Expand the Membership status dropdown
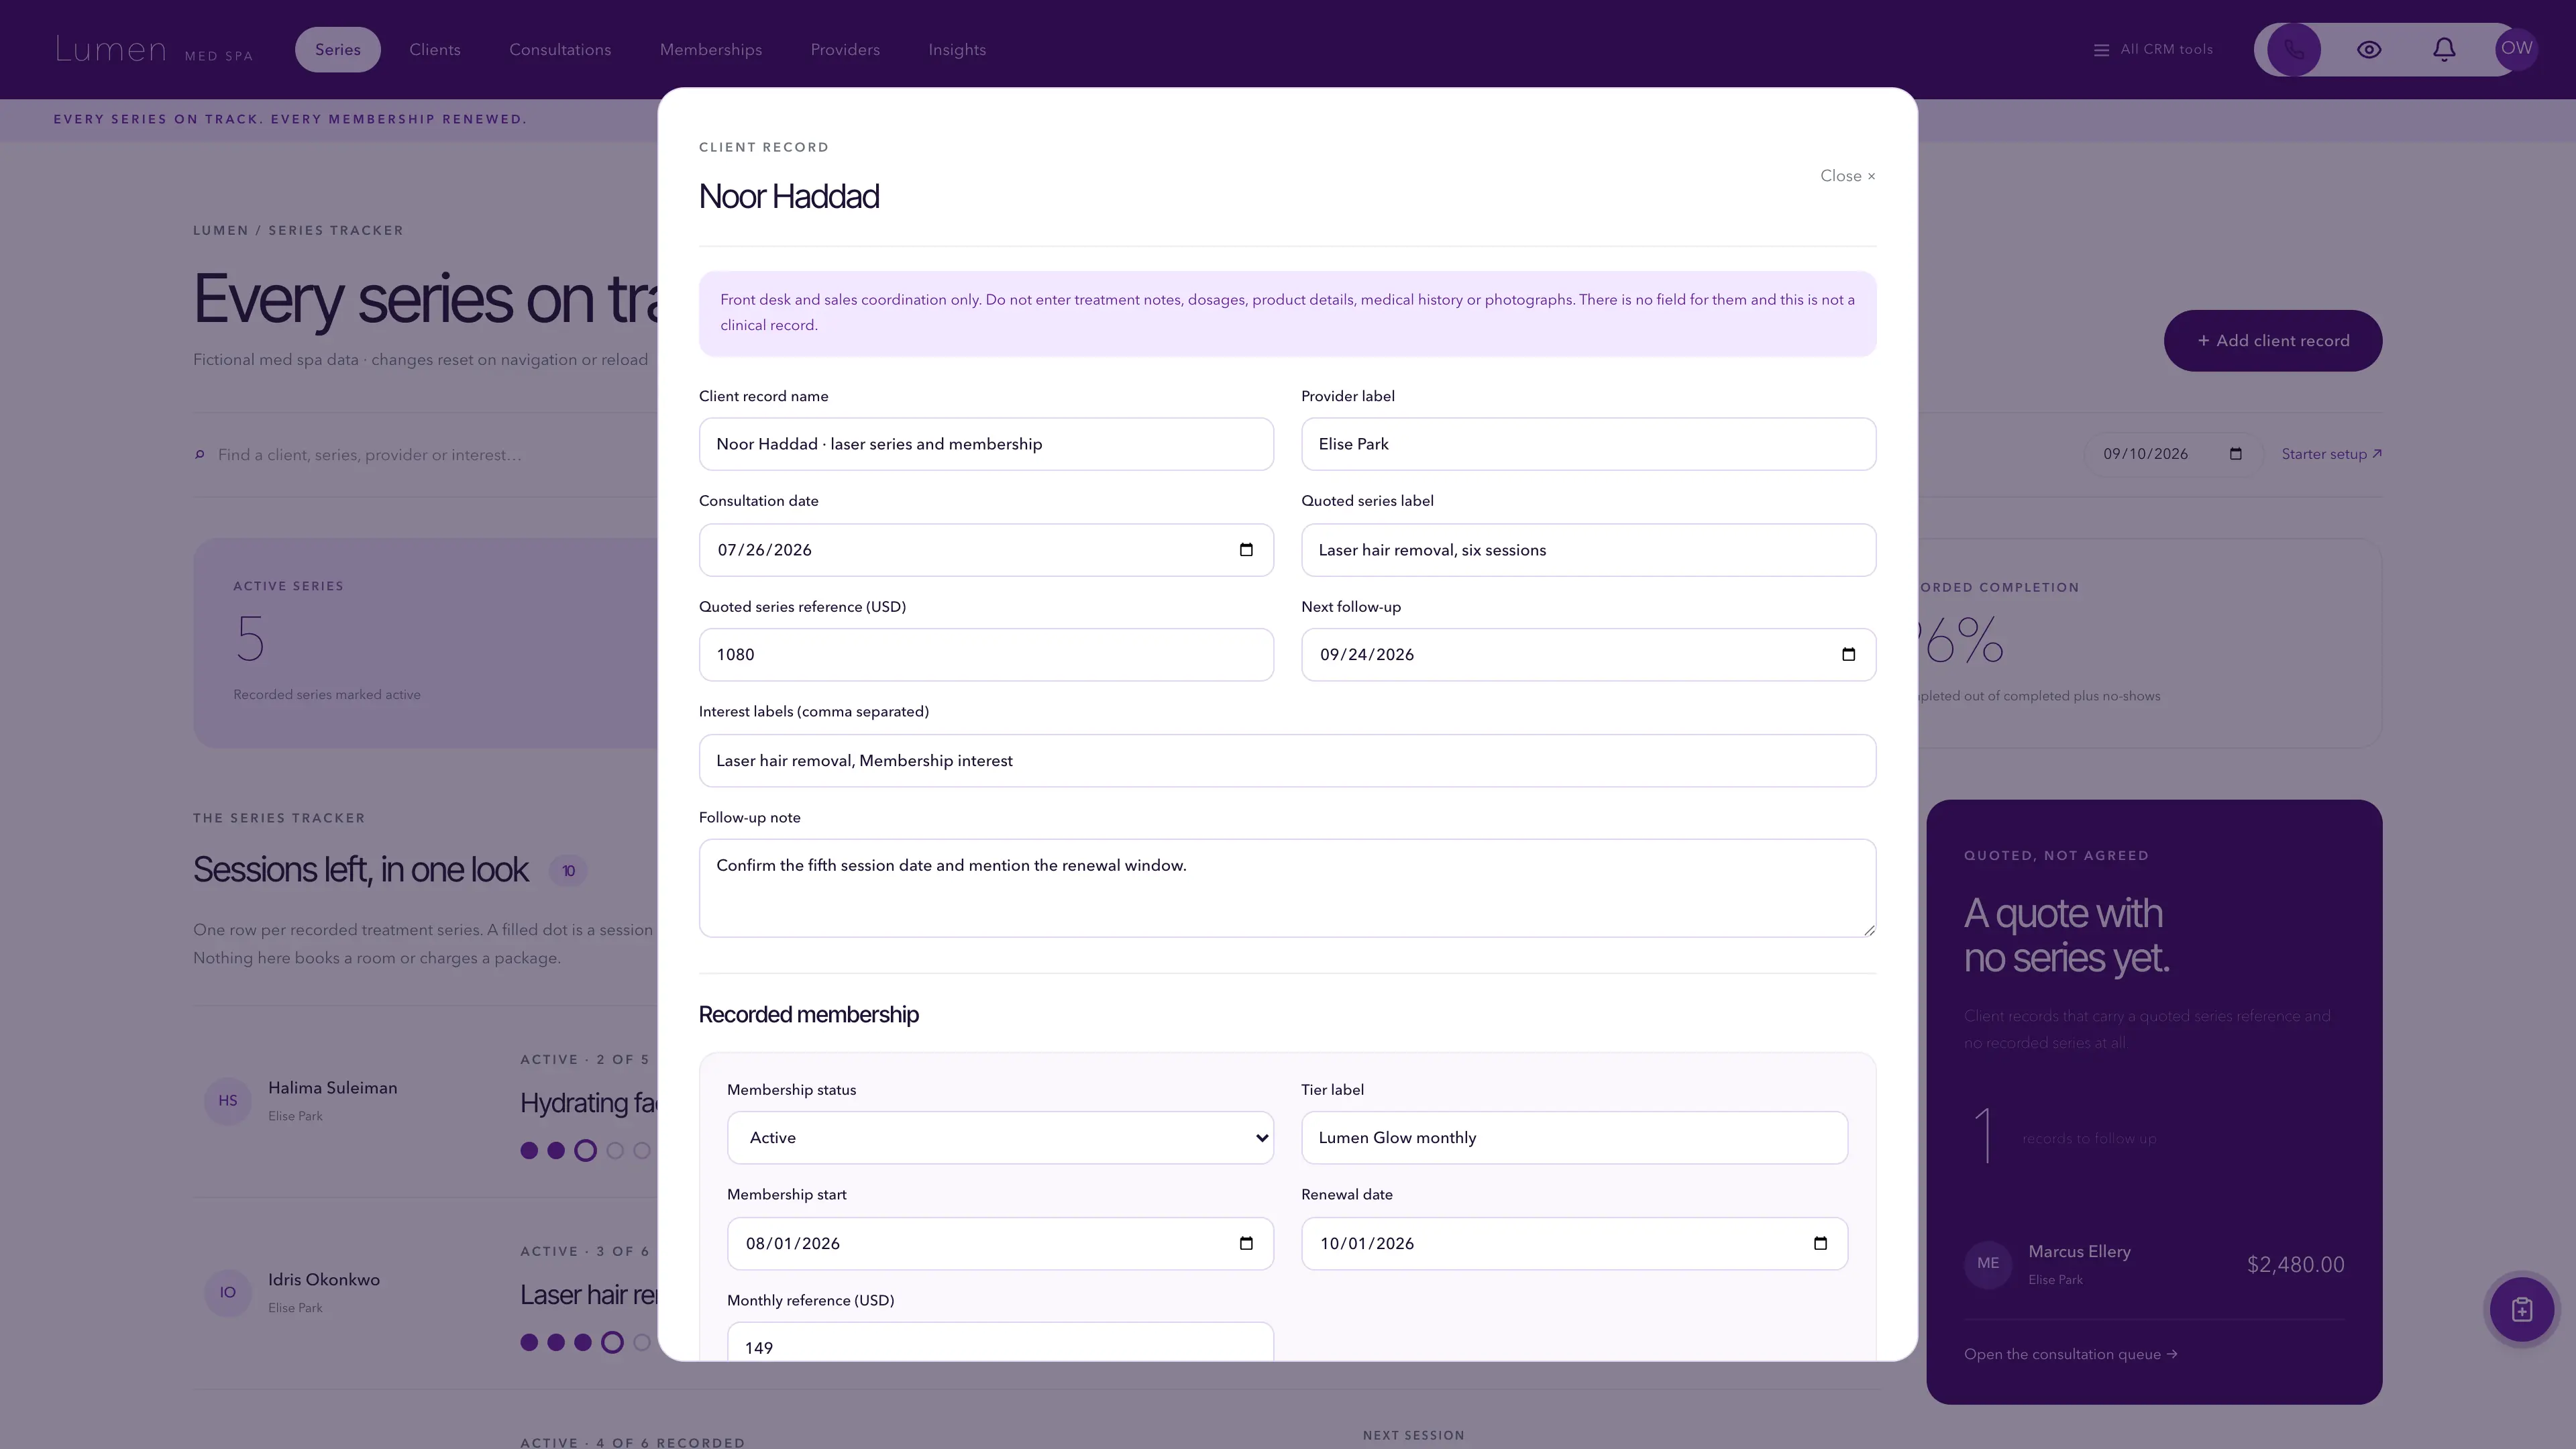This screenshot has height=1449, width=2576. point(1000,1138)
